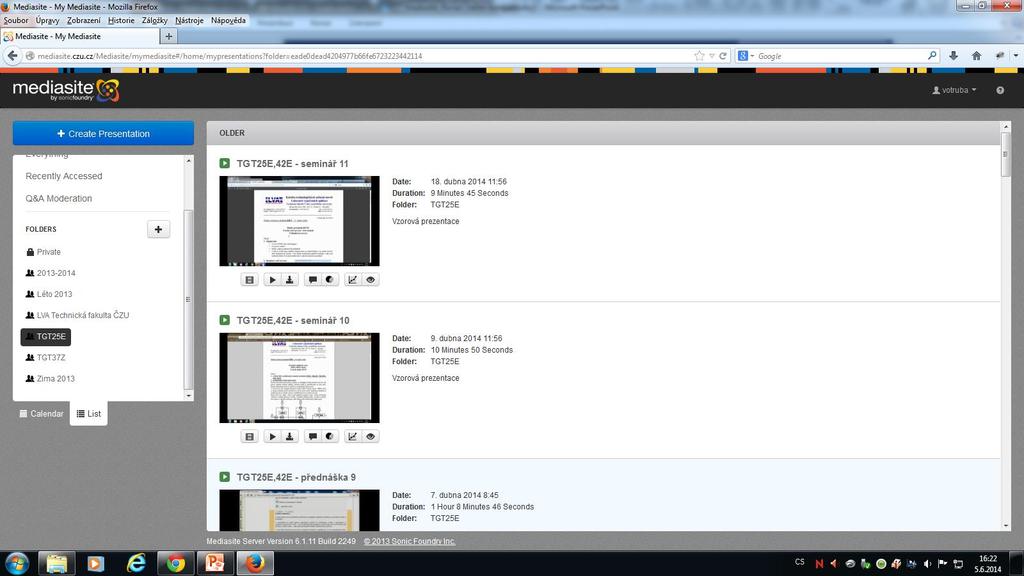Click the 2013 Sonic Foundry Inc. link
Screen dimensions: 1024x576
click(409, 541)
